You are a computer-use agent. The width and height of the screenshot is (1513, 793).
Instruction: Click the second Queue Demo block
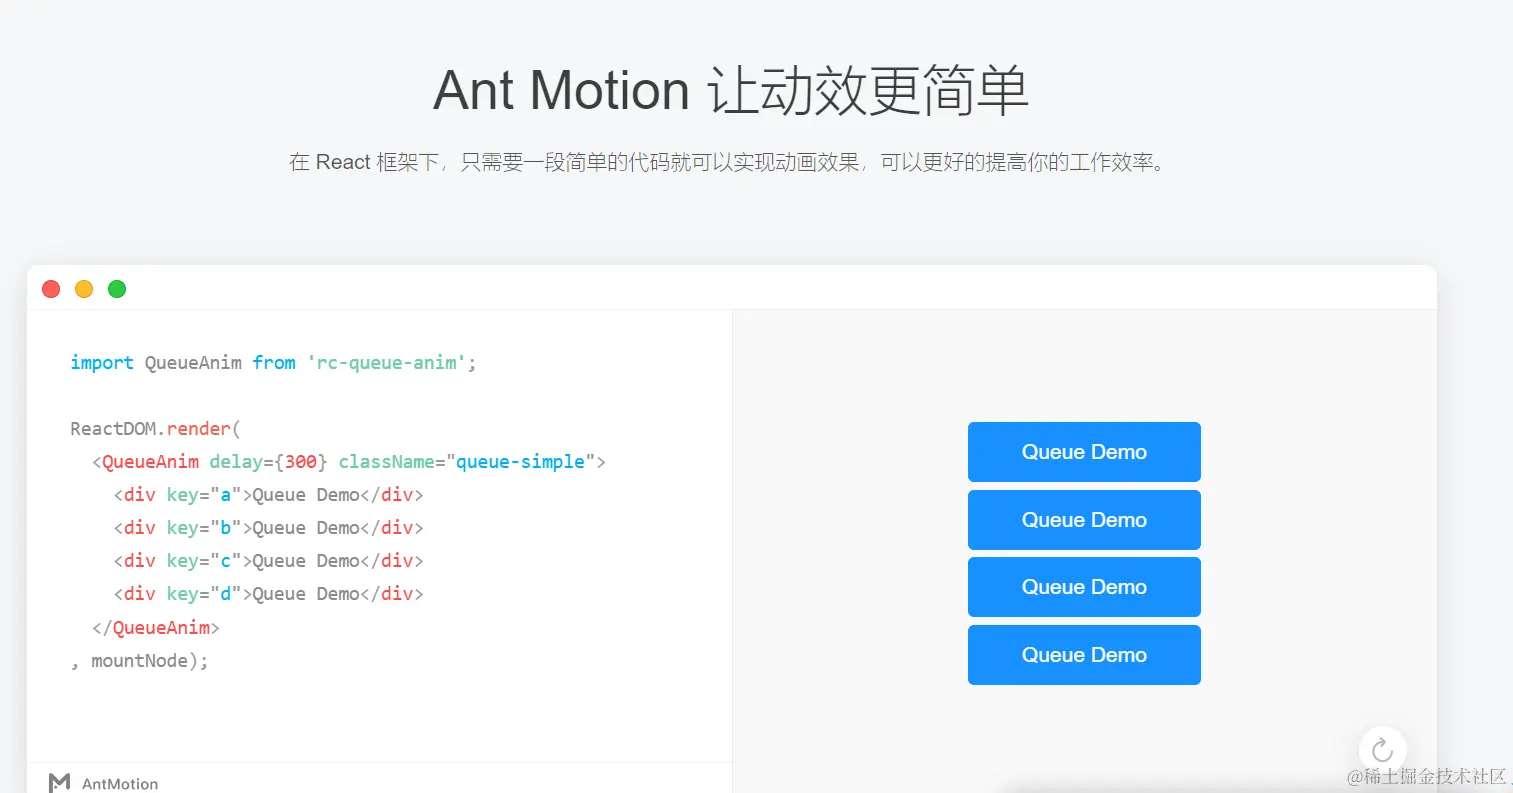pos(1084,520)
